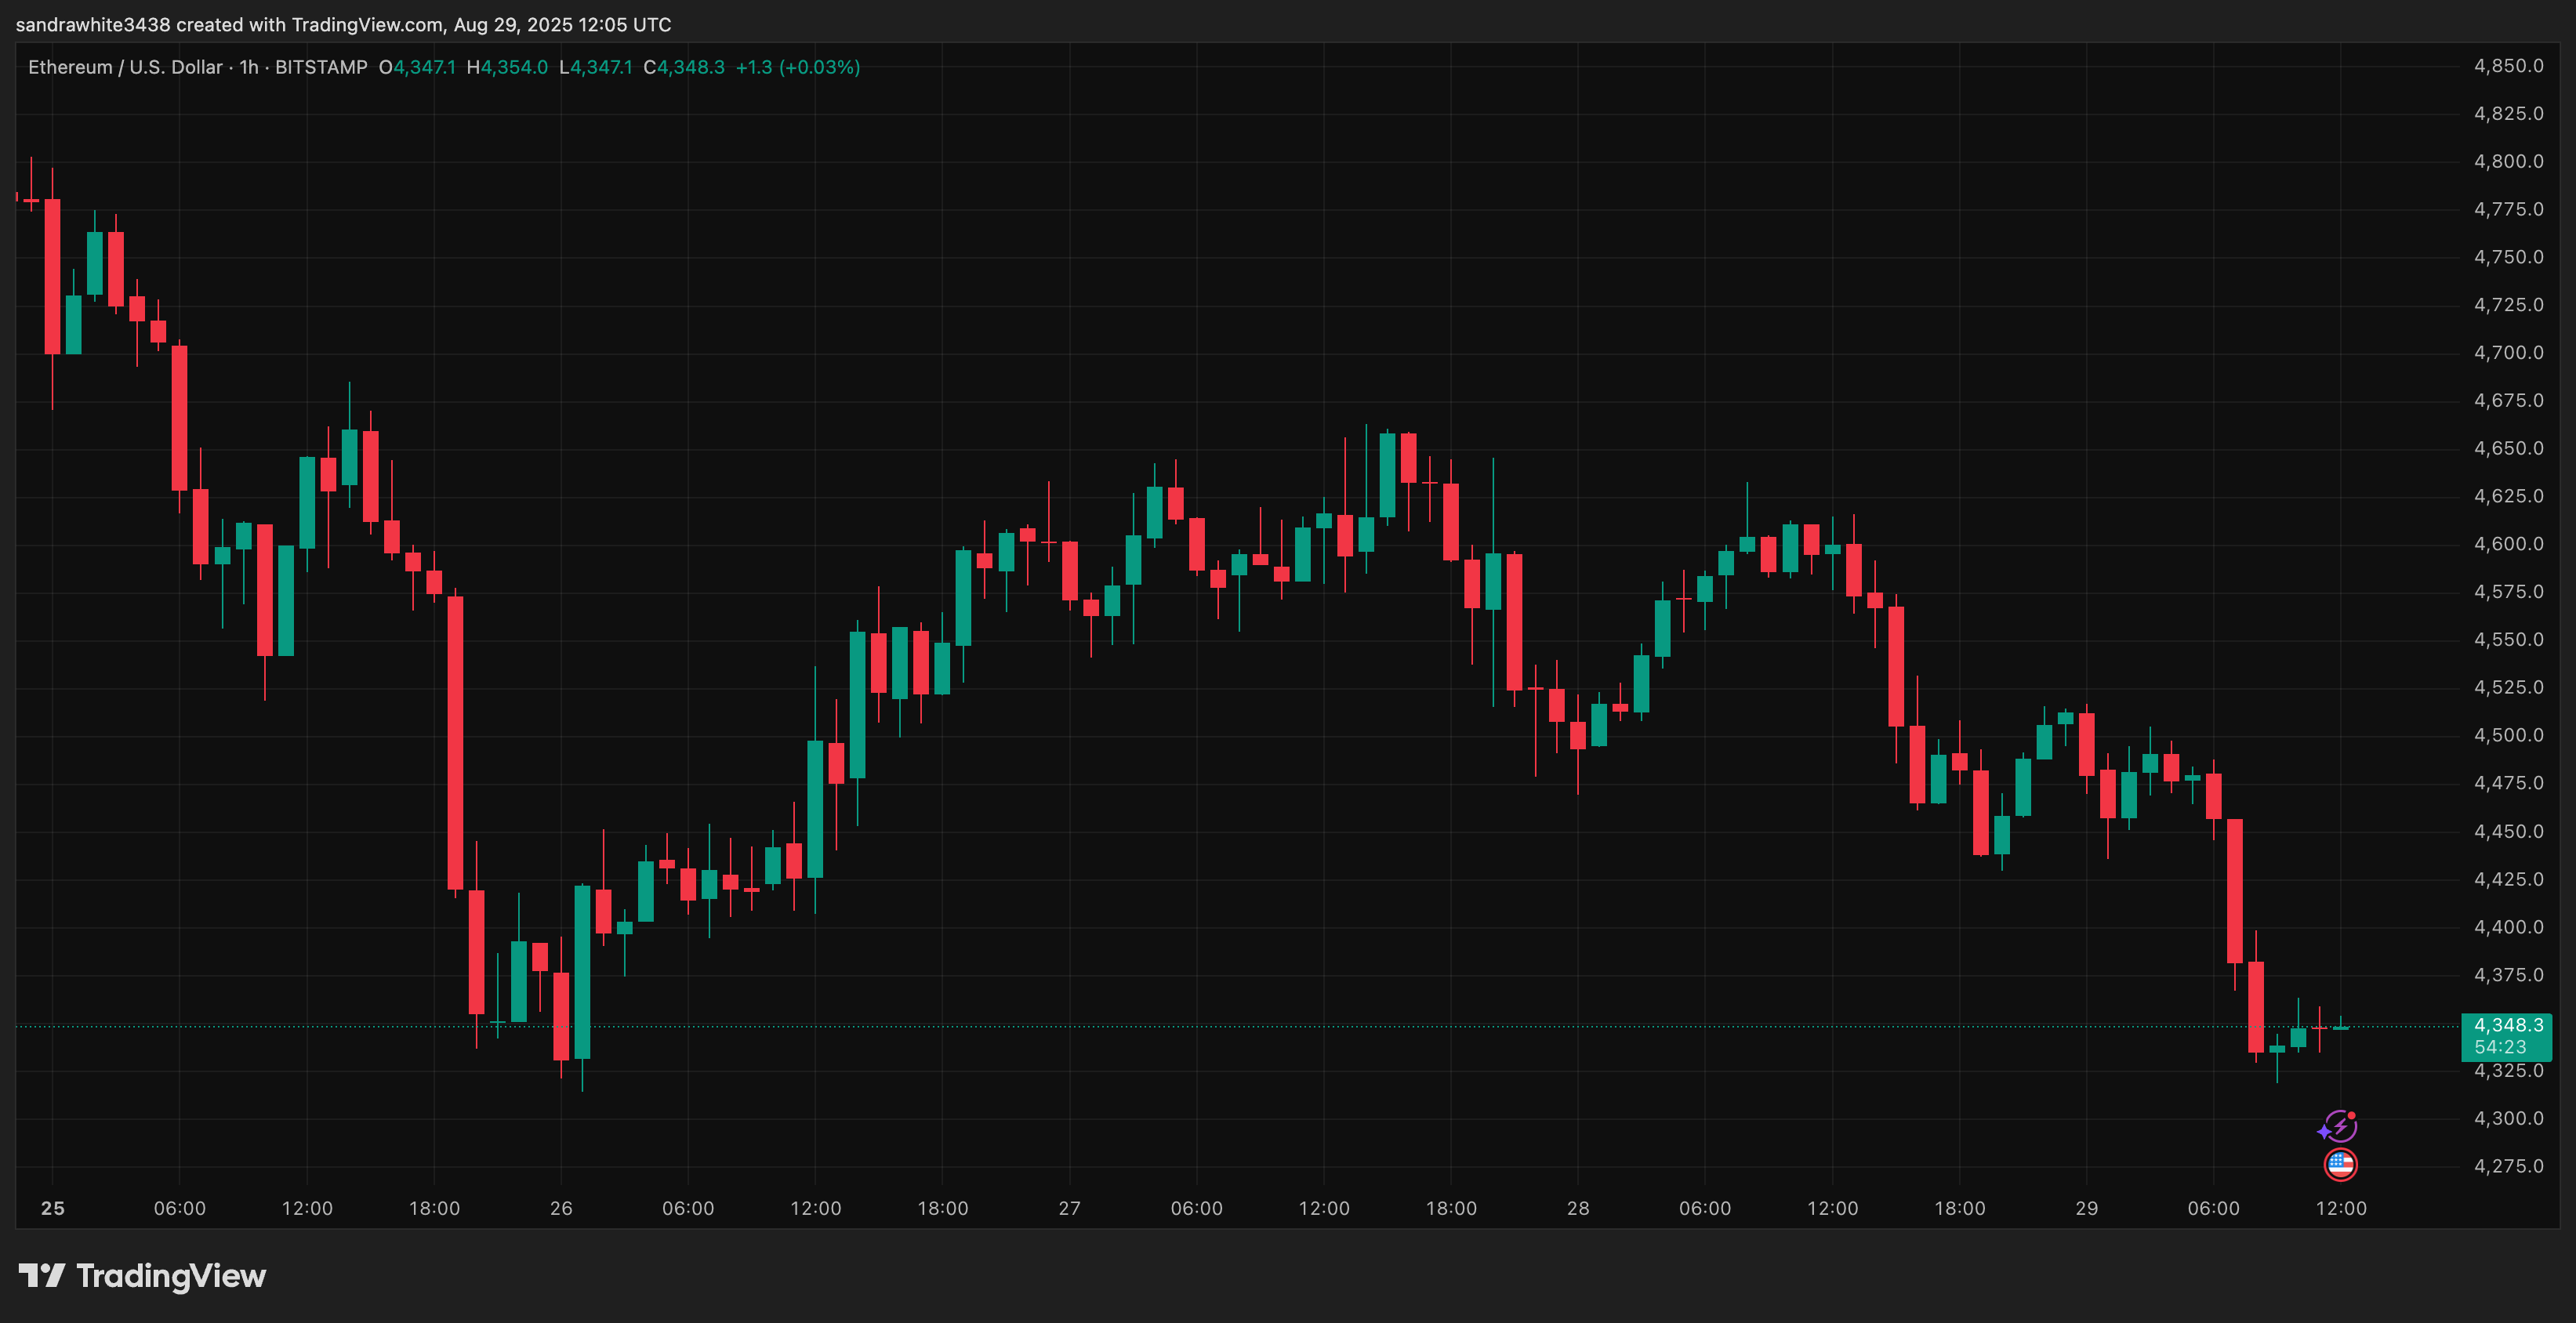Click the 4,850.0 price axis label

[2508, 66]
